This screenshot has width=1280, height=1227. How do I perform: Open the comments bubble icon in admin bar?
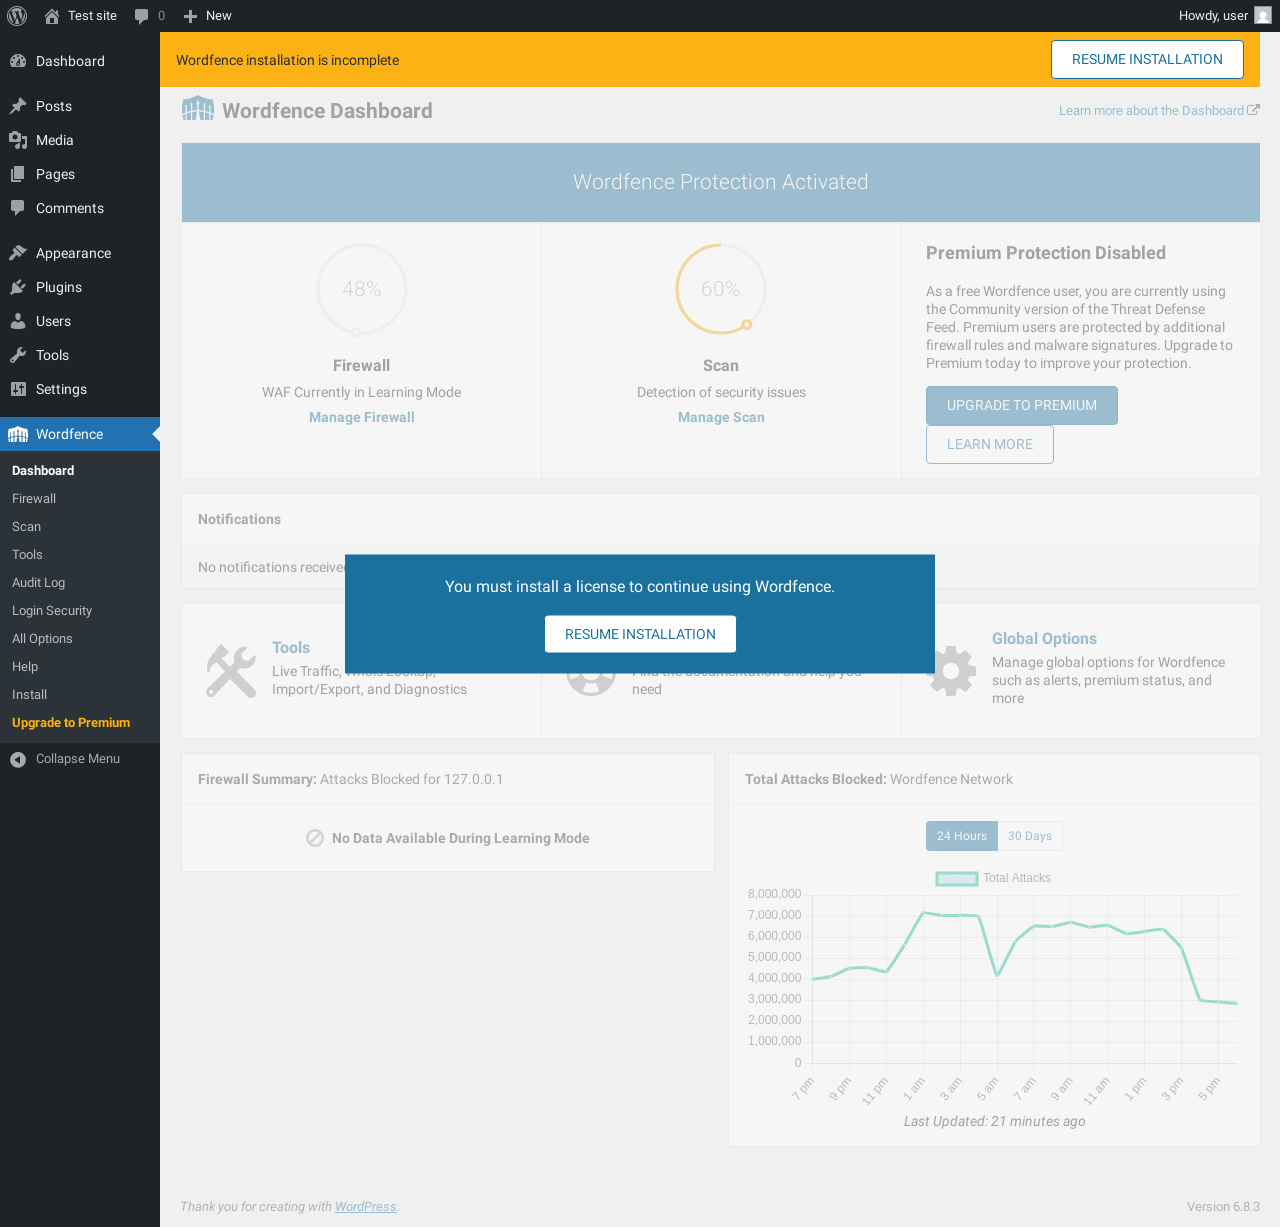coord(142,16)
